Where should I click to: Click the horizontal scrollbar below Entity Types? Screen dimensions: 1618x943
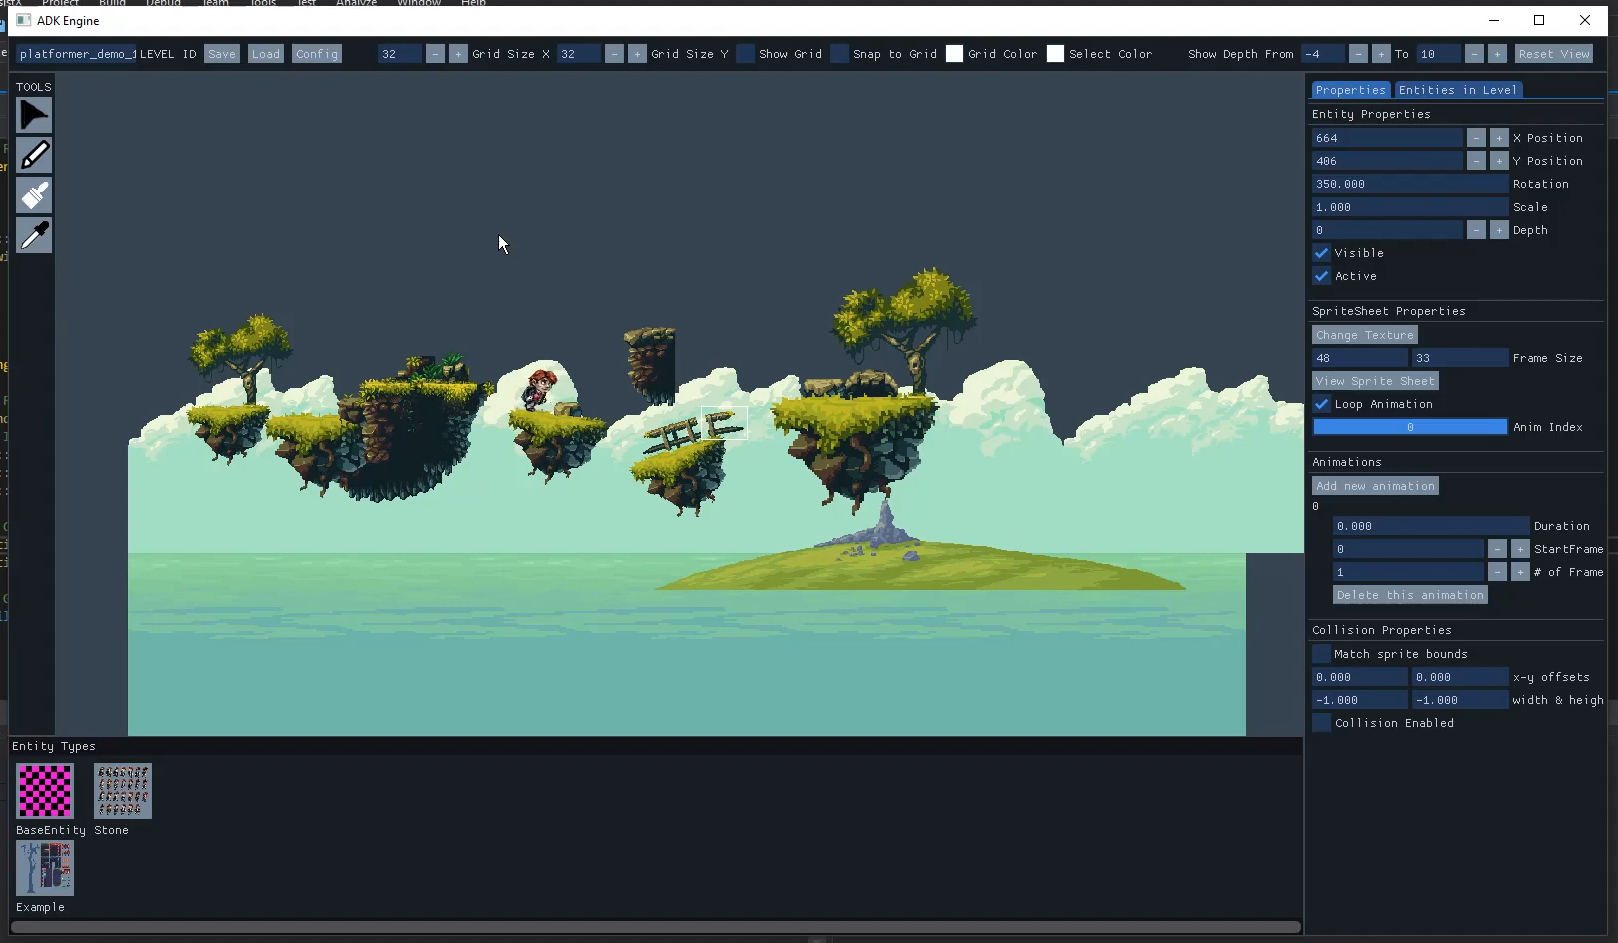click(655, 927)
